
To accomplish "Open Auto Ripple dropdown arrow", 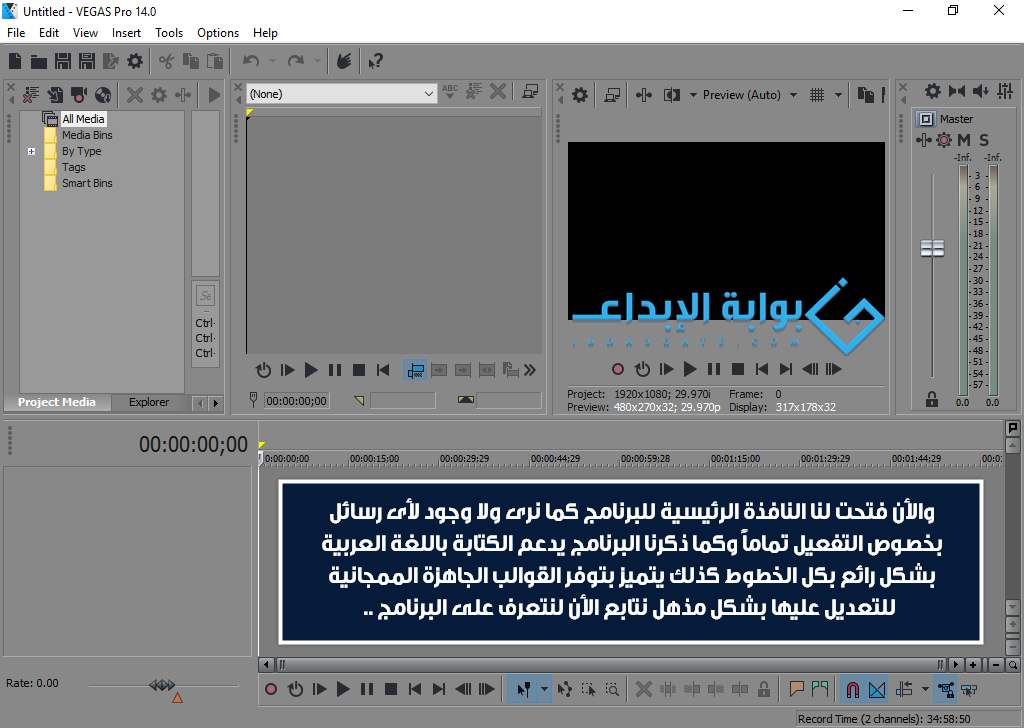I will coord(925,689).
